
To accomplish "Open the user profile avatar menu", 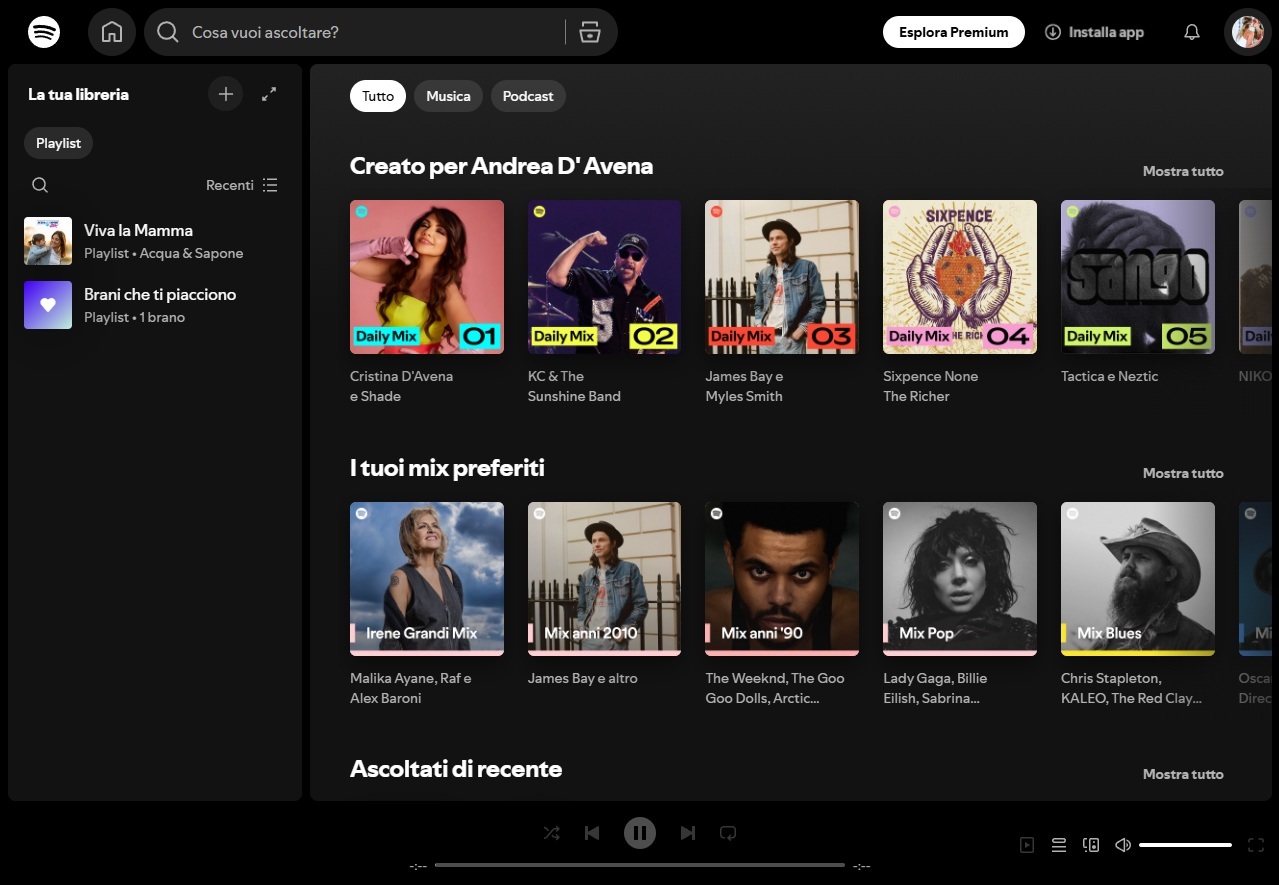I will [x=1247, y=32].
